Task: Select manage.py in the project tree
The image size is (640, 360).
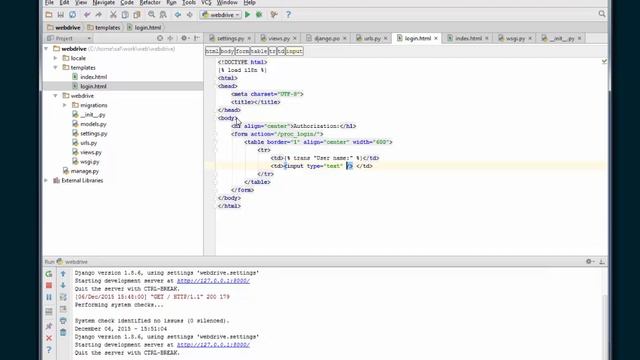Action: point(84,171)
